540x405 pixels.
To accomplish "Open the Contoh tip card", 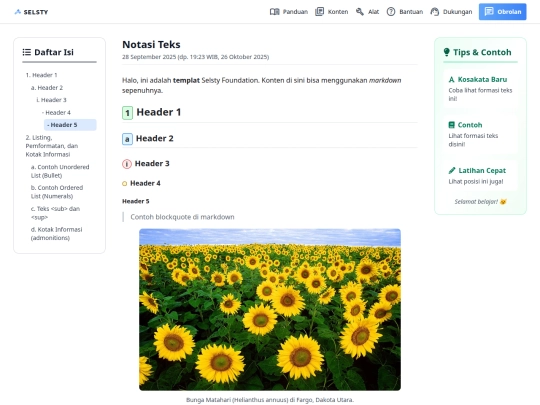I will tap(480, 134).
